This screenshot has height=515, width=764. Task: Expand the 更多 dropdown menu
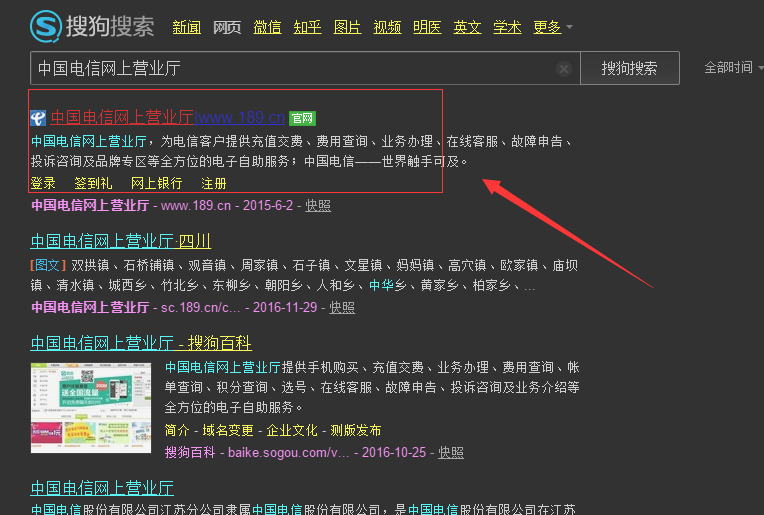click(553, 27)
